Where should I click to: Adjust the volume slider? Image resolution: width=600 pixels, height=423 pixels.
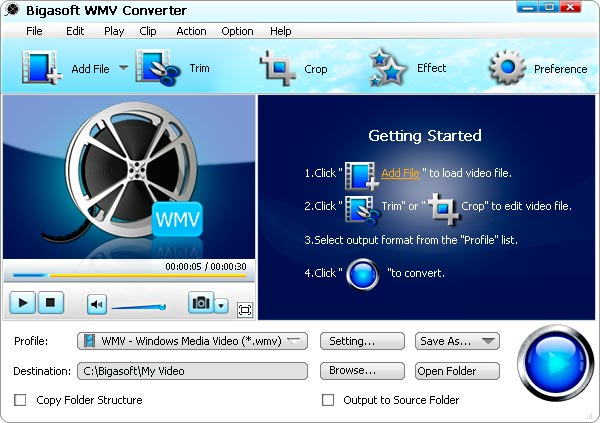pyautogui.click(x=139, y=307)
